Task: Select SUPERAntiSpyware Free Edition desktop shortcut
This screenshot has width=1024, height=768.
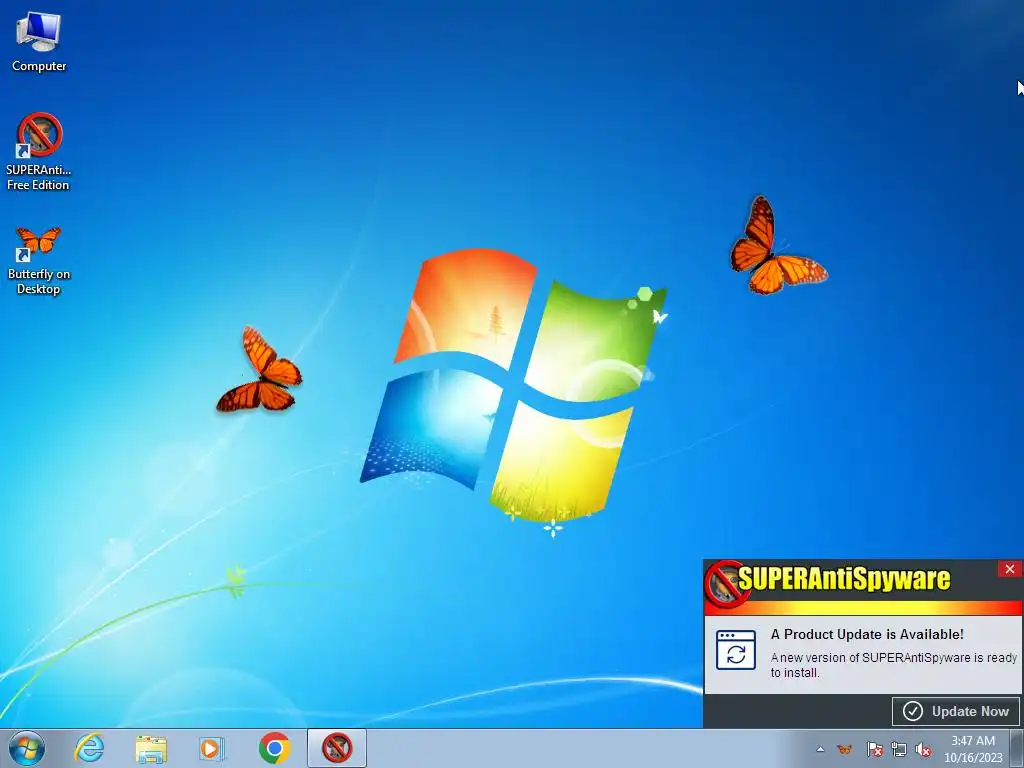Action: 39,152
